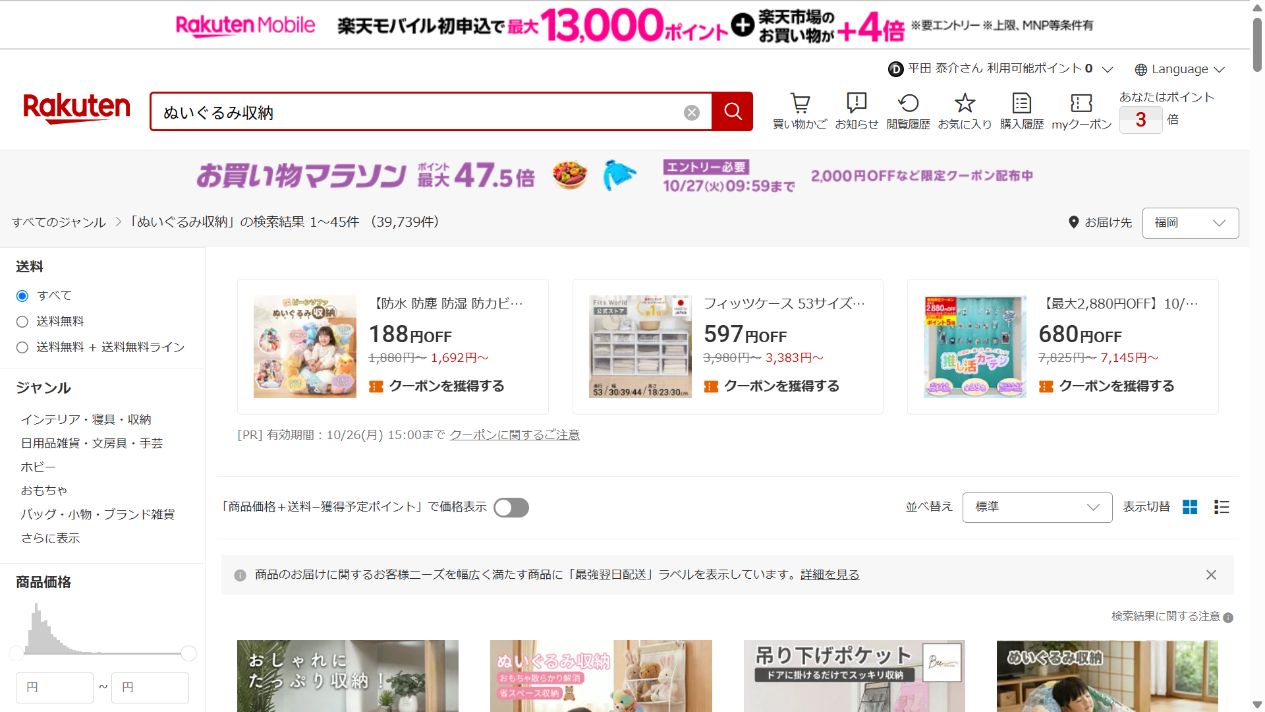The width and height of the screenshot is (1265, 712).
Task: Select genre おもちゃ
Action: coord(44,491)
